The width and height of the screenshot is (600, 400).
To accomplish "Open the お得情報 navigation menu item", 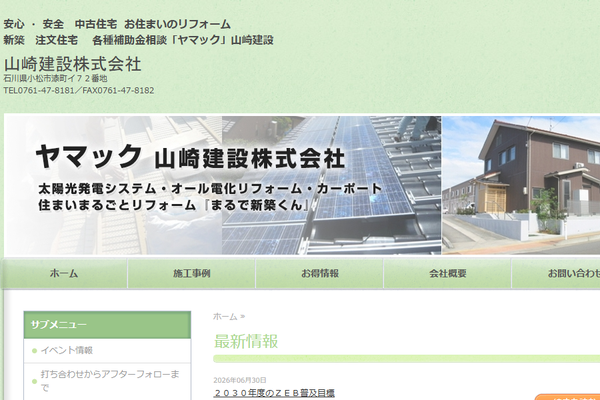I will [x=320, y=273].
